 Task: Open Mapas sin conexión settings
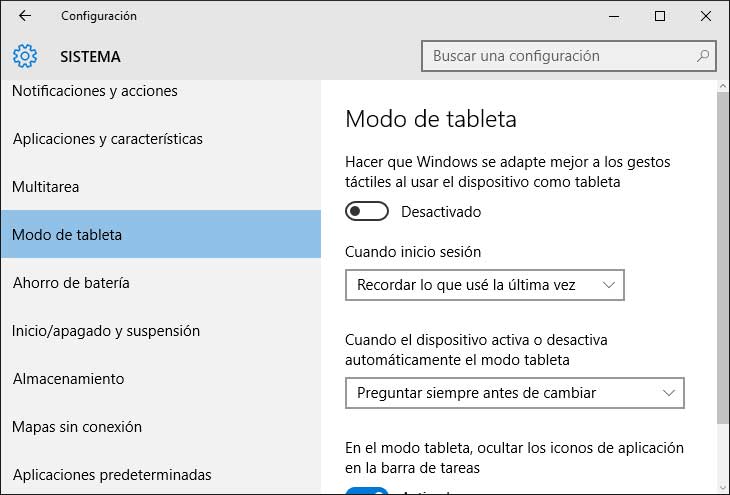(x=77, y=427)
